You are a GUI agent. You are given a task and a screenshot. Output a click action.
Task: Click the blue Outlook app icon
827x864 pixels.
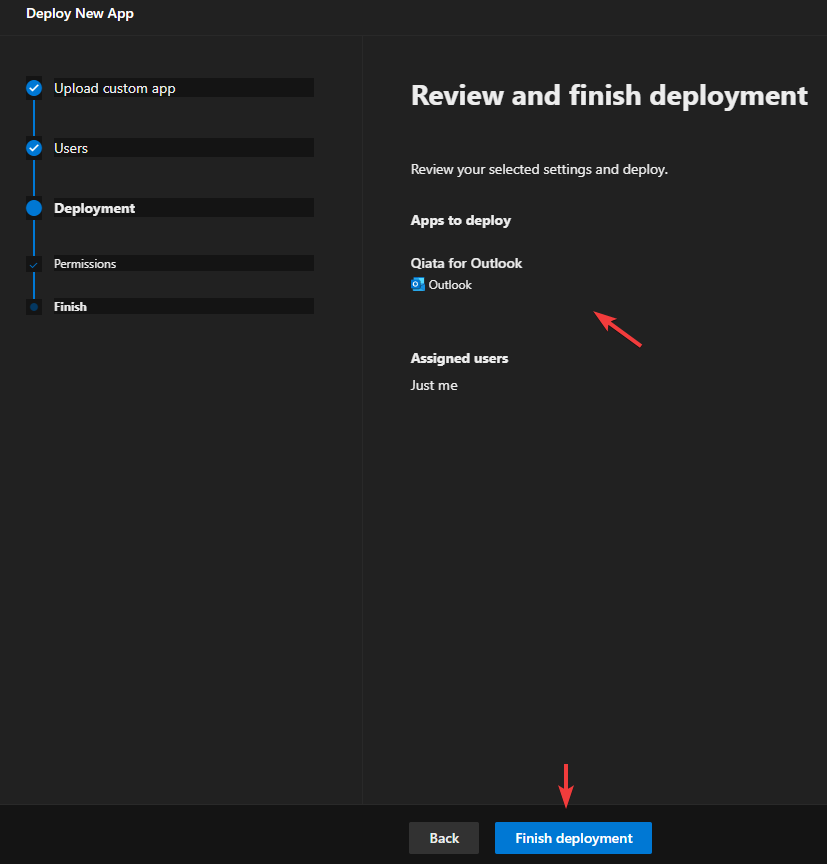(418, 285)
